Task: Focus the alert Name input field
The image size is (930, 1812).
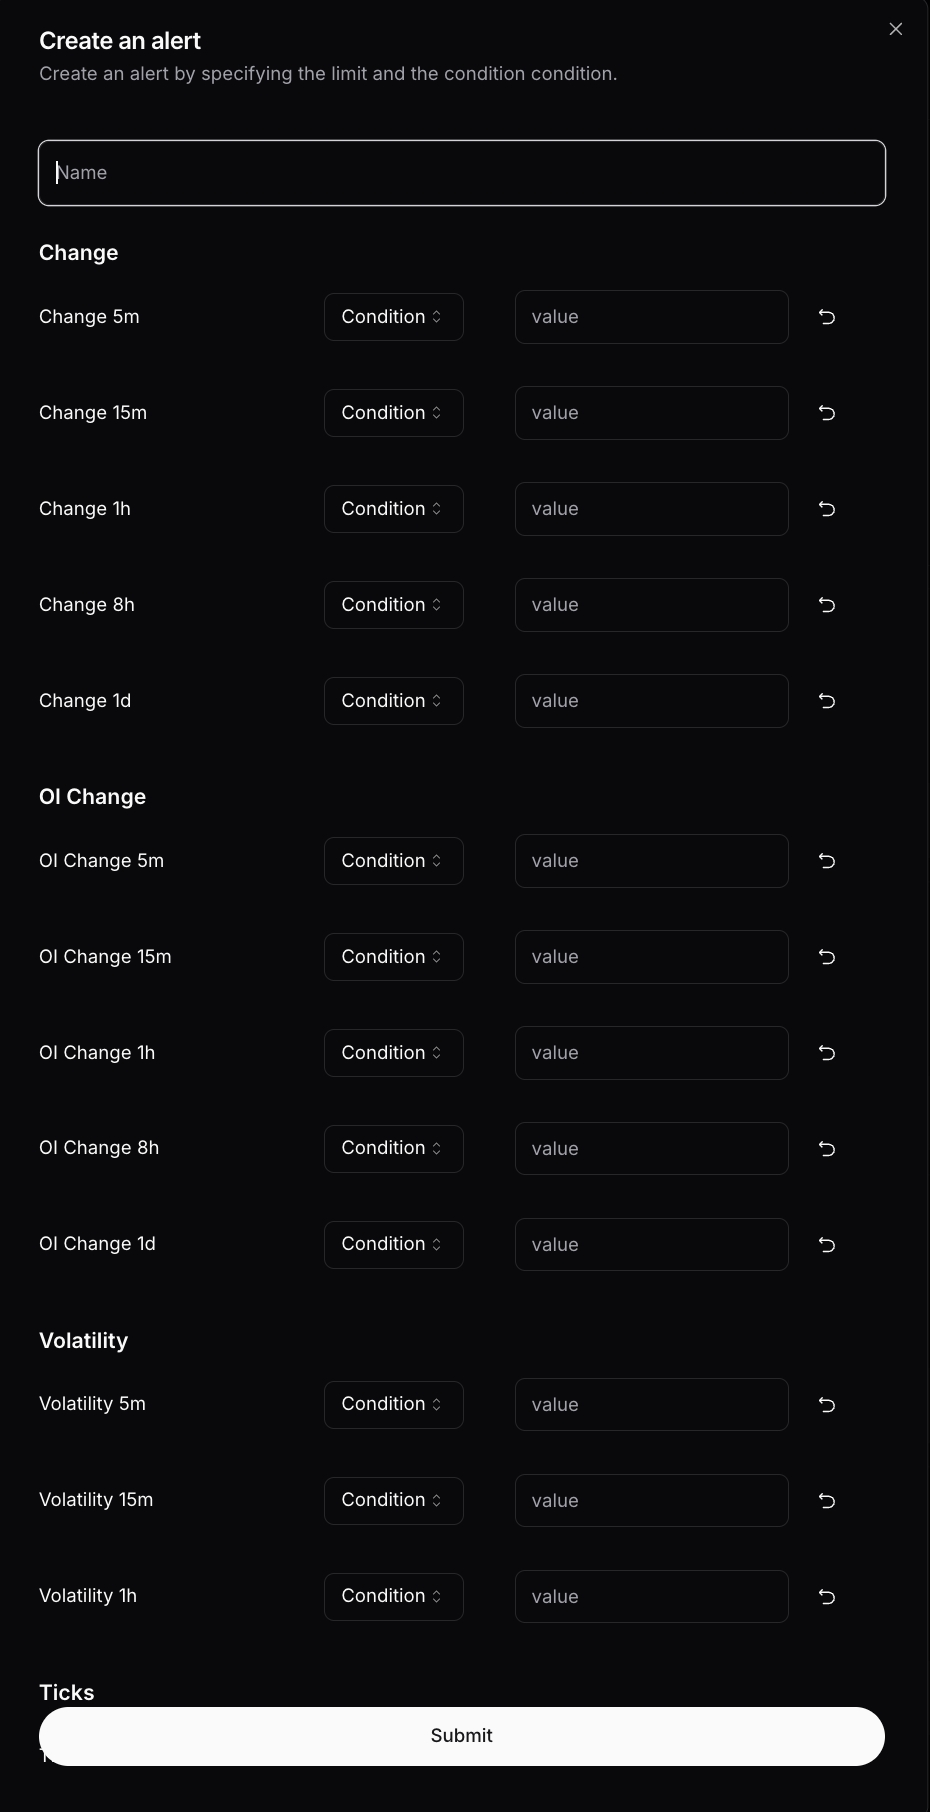Action: click(461, 173)
